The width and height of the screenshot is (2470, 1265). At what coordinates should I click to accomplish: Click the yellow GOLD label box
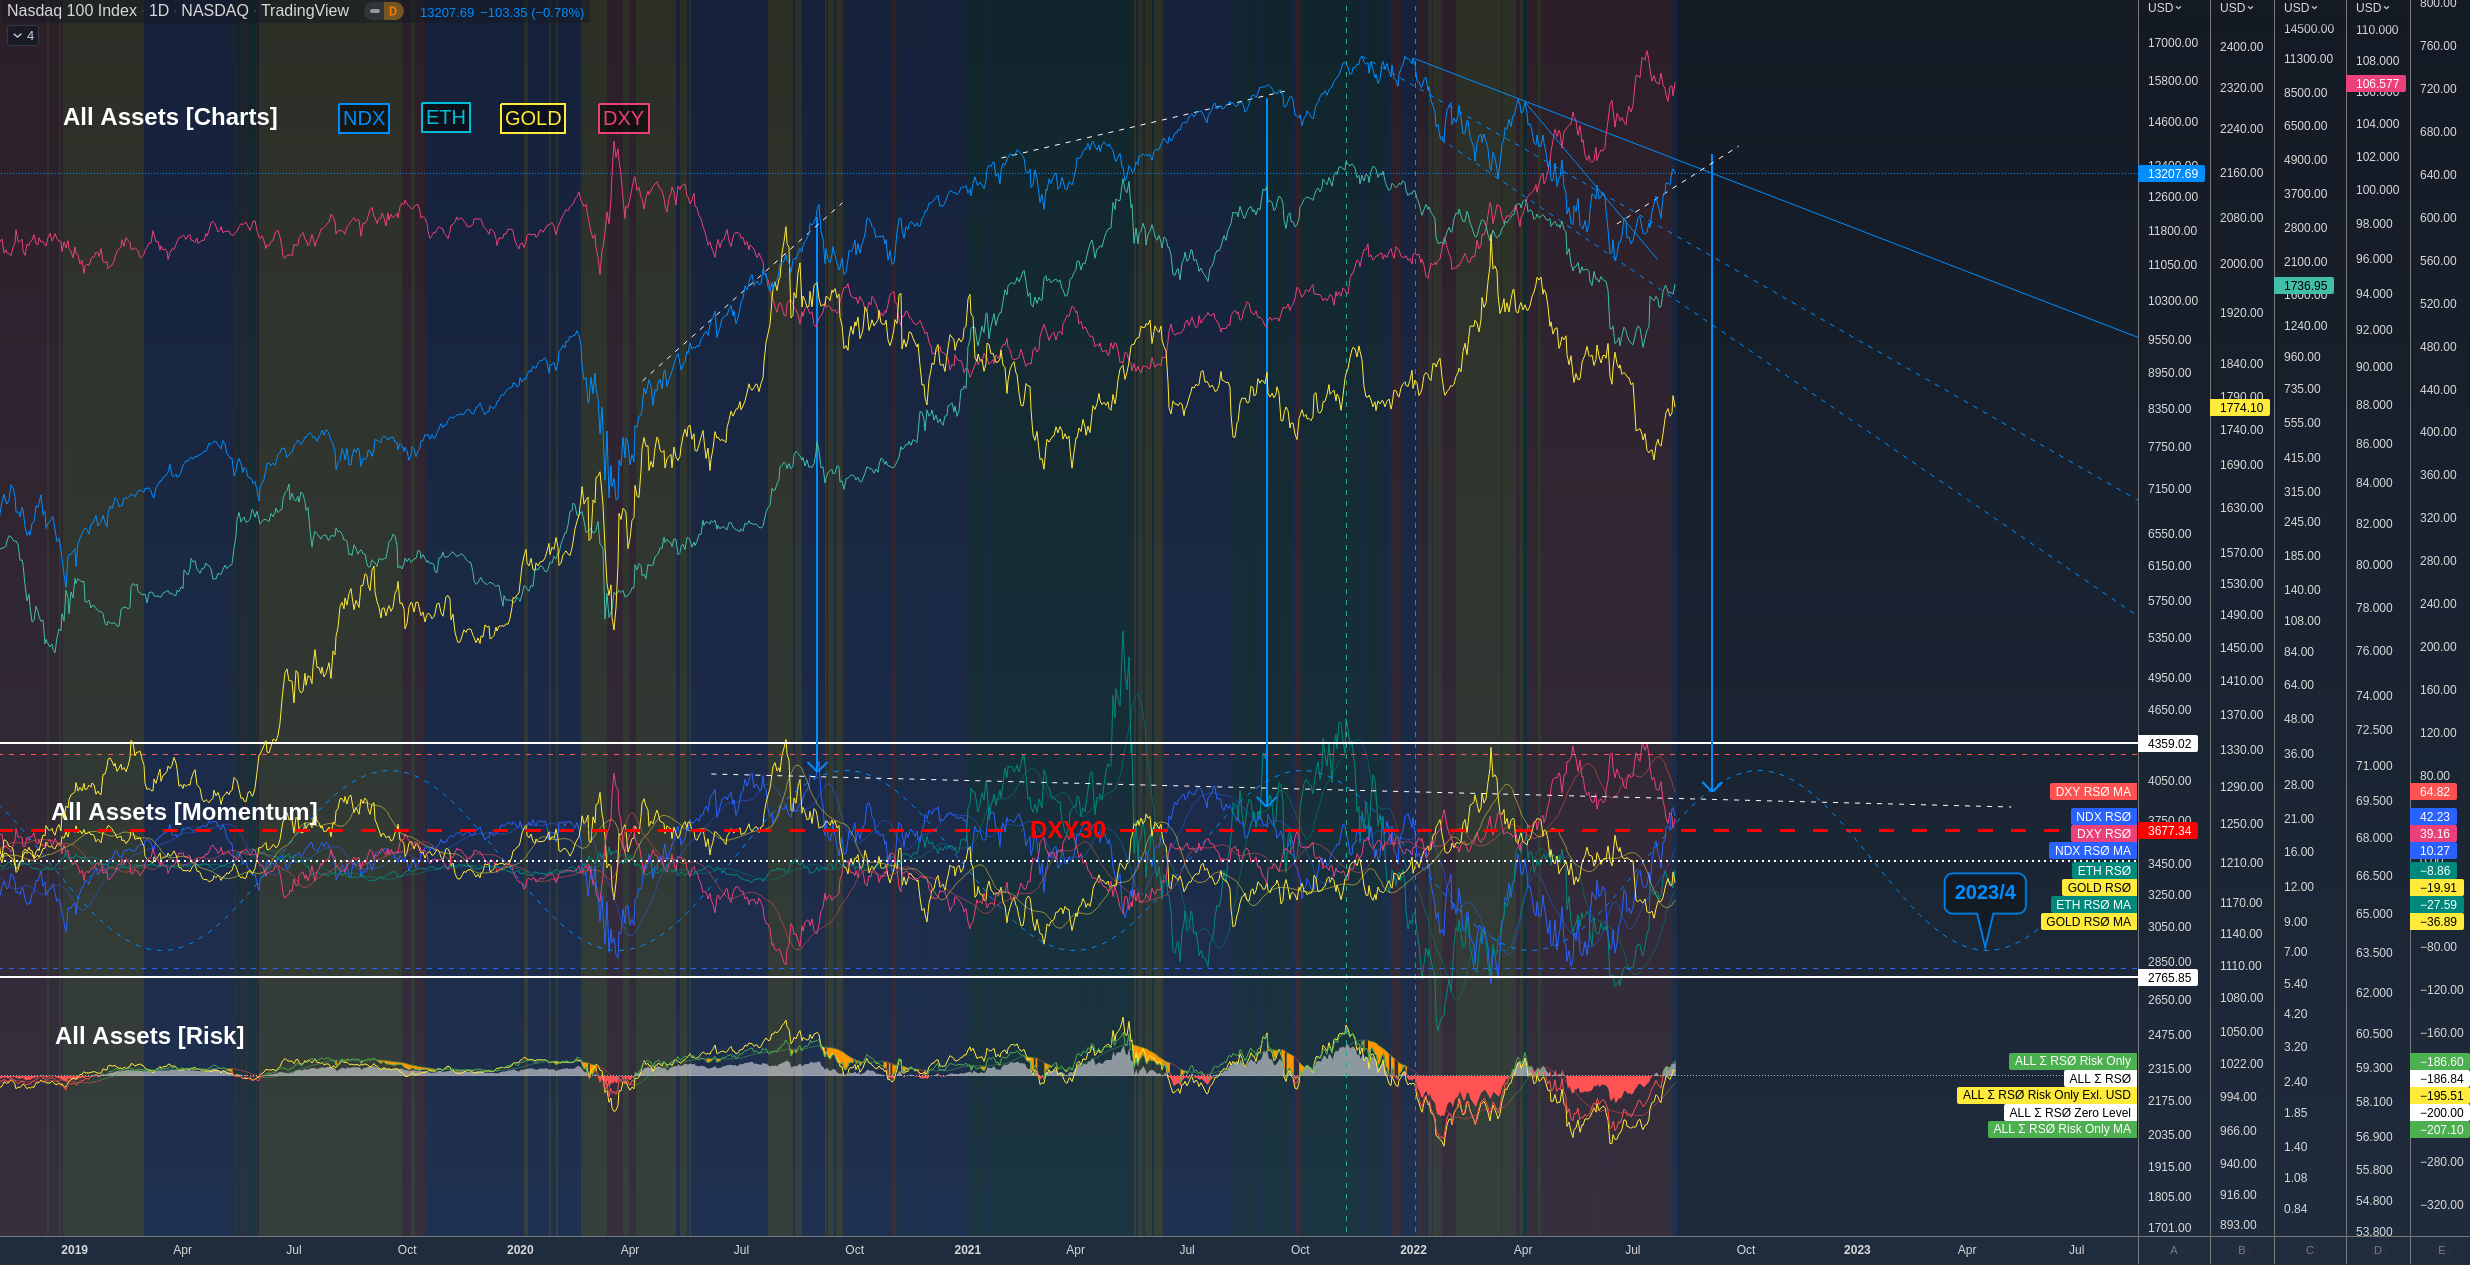pyautogui.click(x=533, y=119)
